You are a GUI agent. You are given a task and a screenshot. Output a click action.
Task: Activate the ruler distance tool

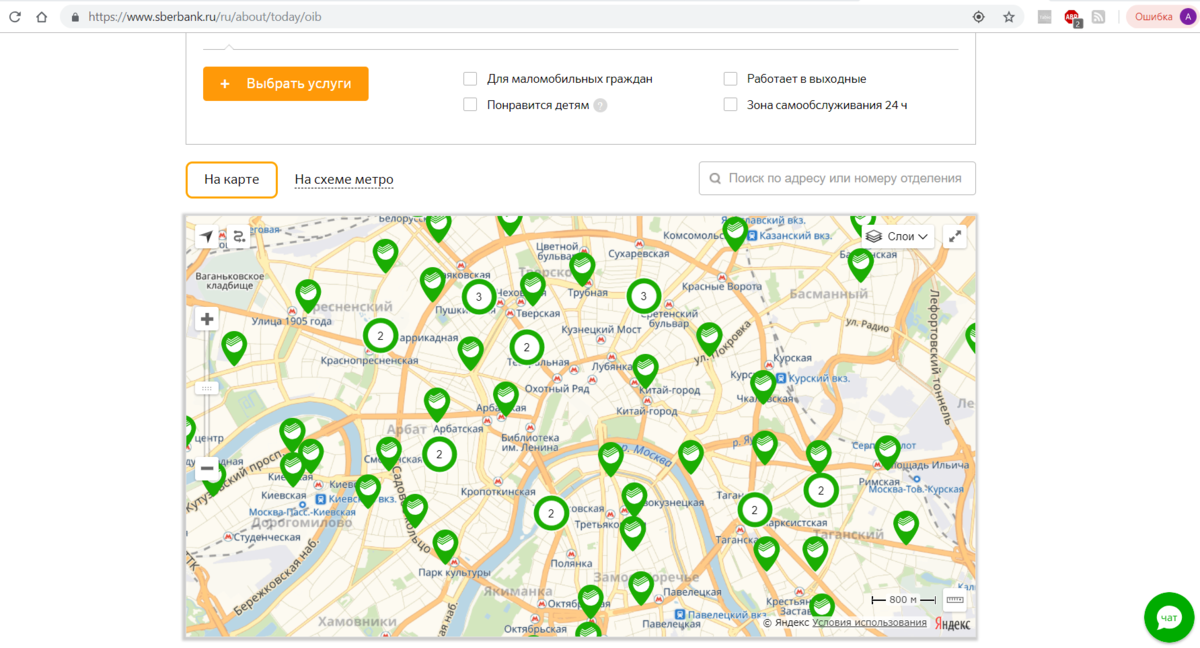954,600
